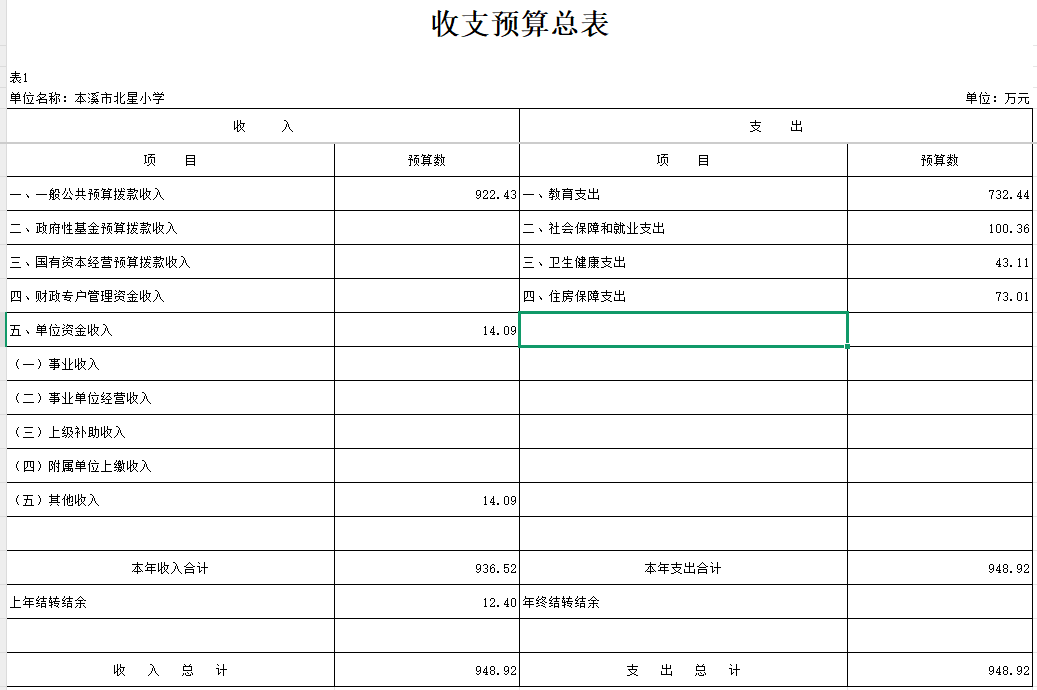
Task: Select the 四、财政专户管理资金收入 cell
Action: 171,296
